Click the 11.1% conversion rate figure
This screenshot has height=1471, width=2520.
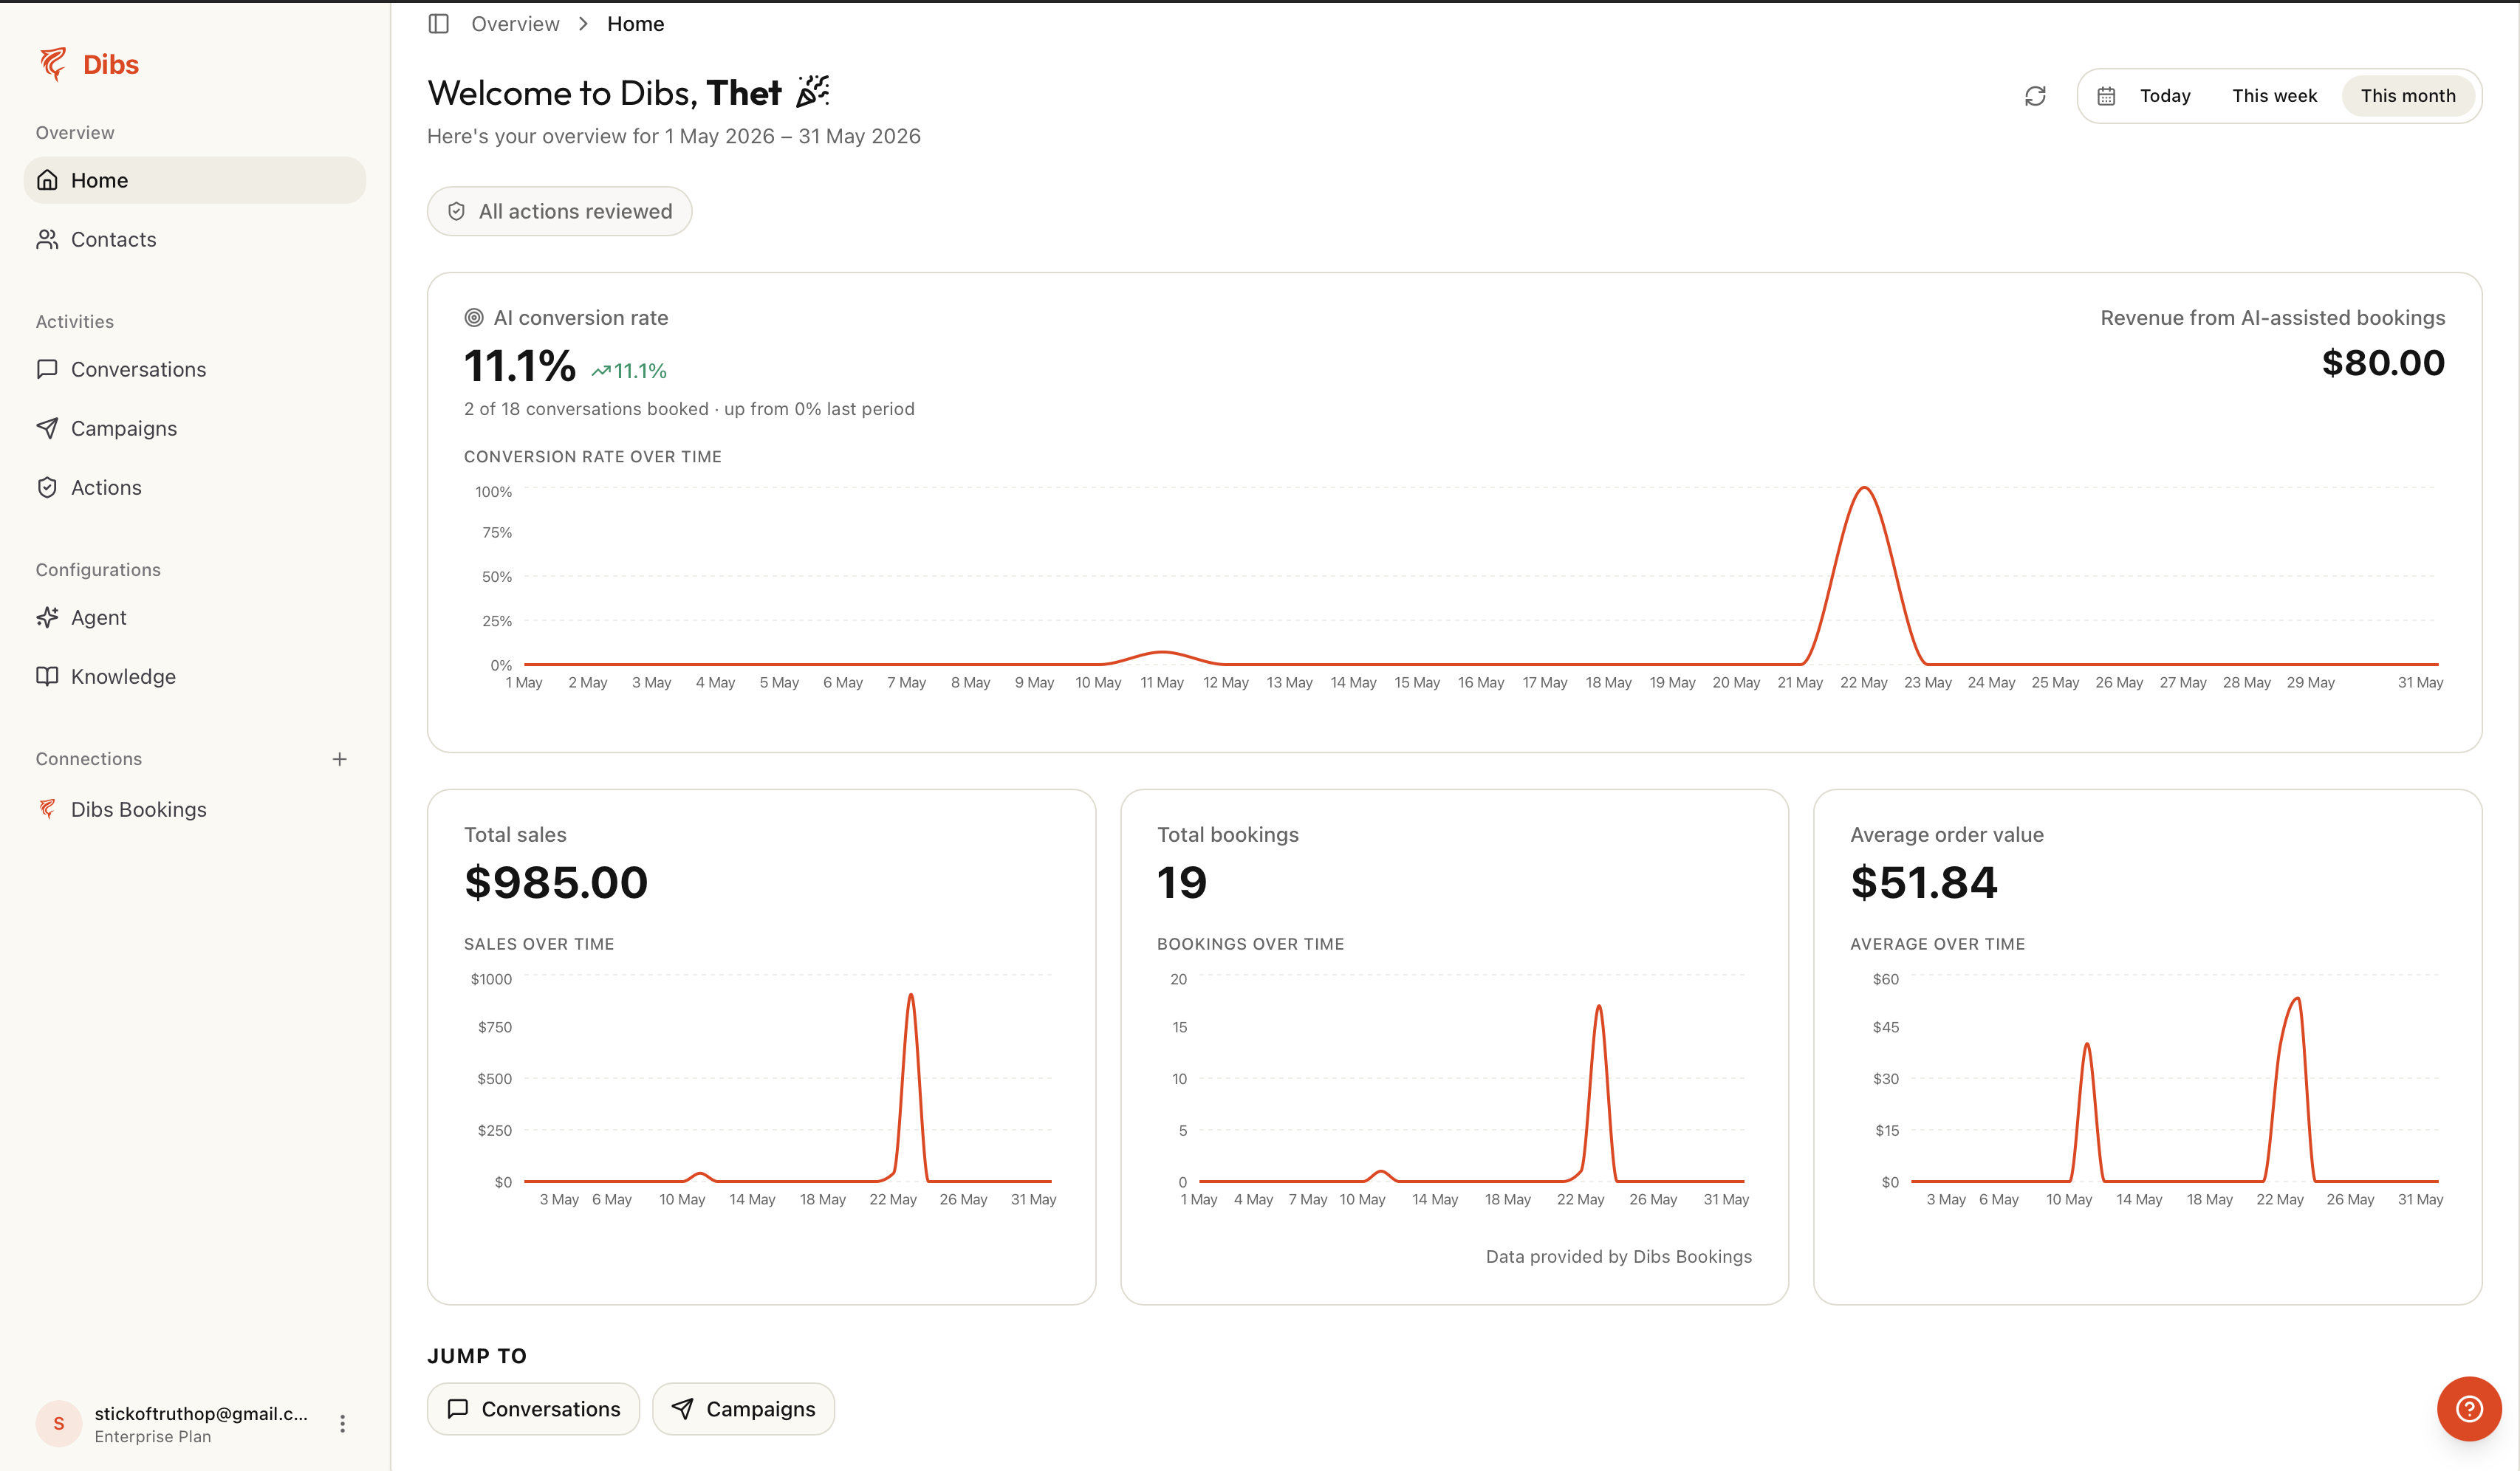click(x=520, y=366)
